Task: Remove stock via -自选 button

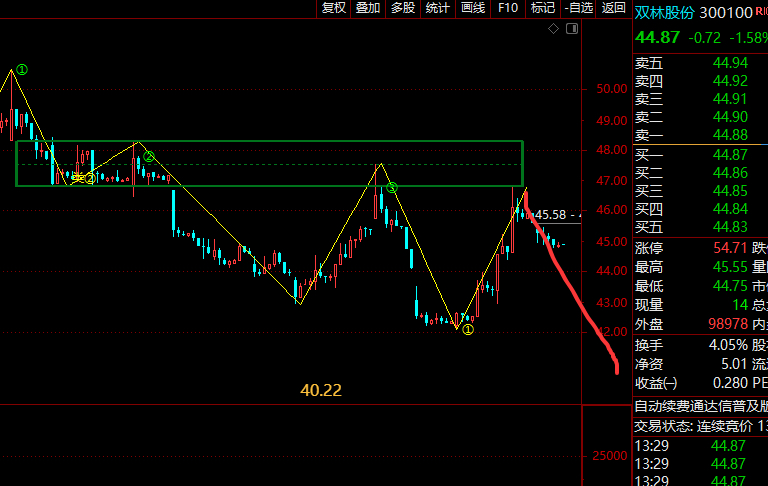Action: pos(578,8)
